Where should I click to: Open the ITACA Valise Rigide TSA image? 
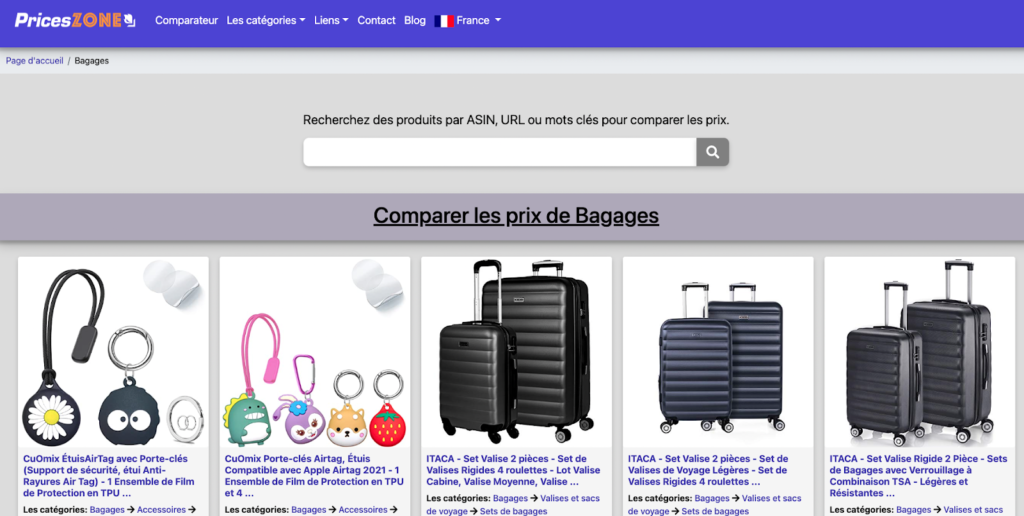[920, 353]
